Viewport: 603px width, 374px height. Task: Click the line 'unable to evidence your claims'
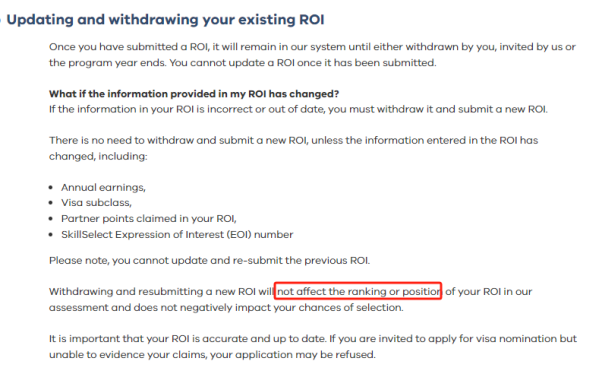[212, 354]
